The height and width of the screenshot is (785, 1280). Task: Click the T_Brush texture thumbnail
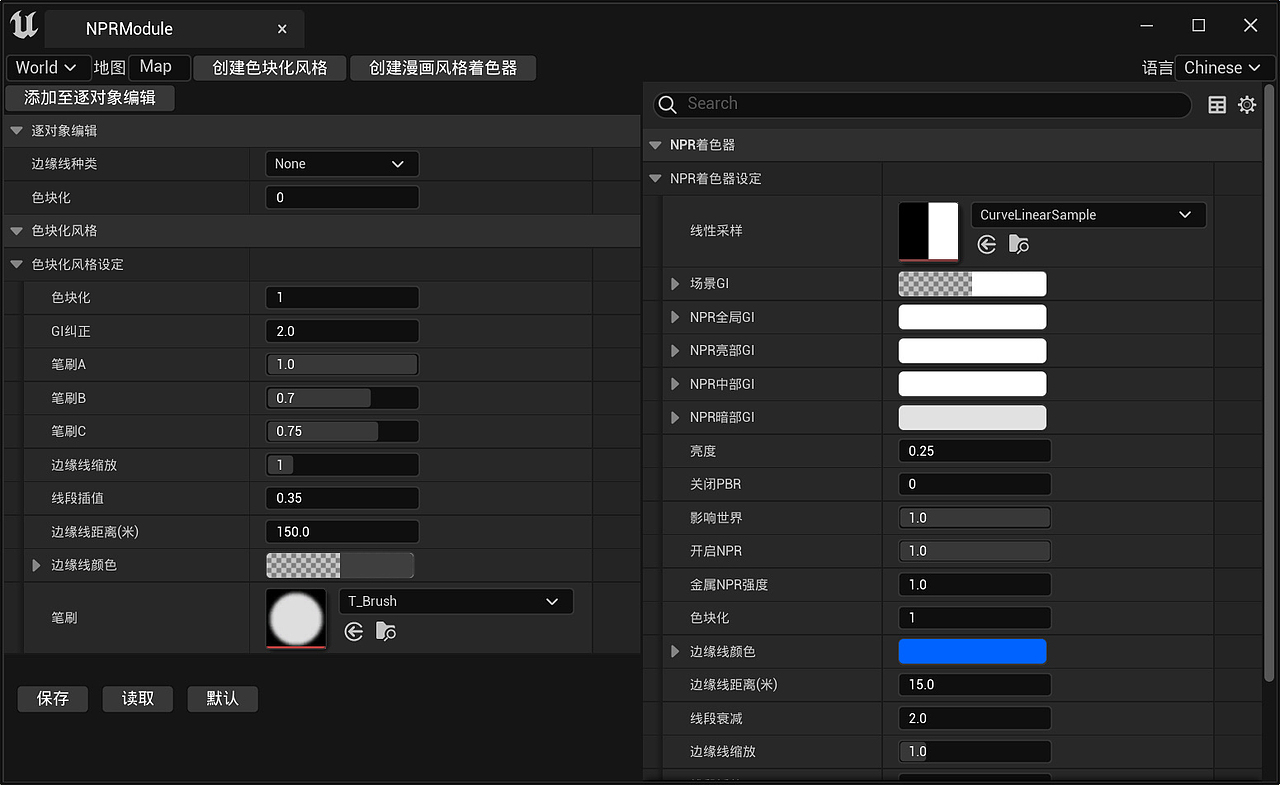click(x=295, y=618)
